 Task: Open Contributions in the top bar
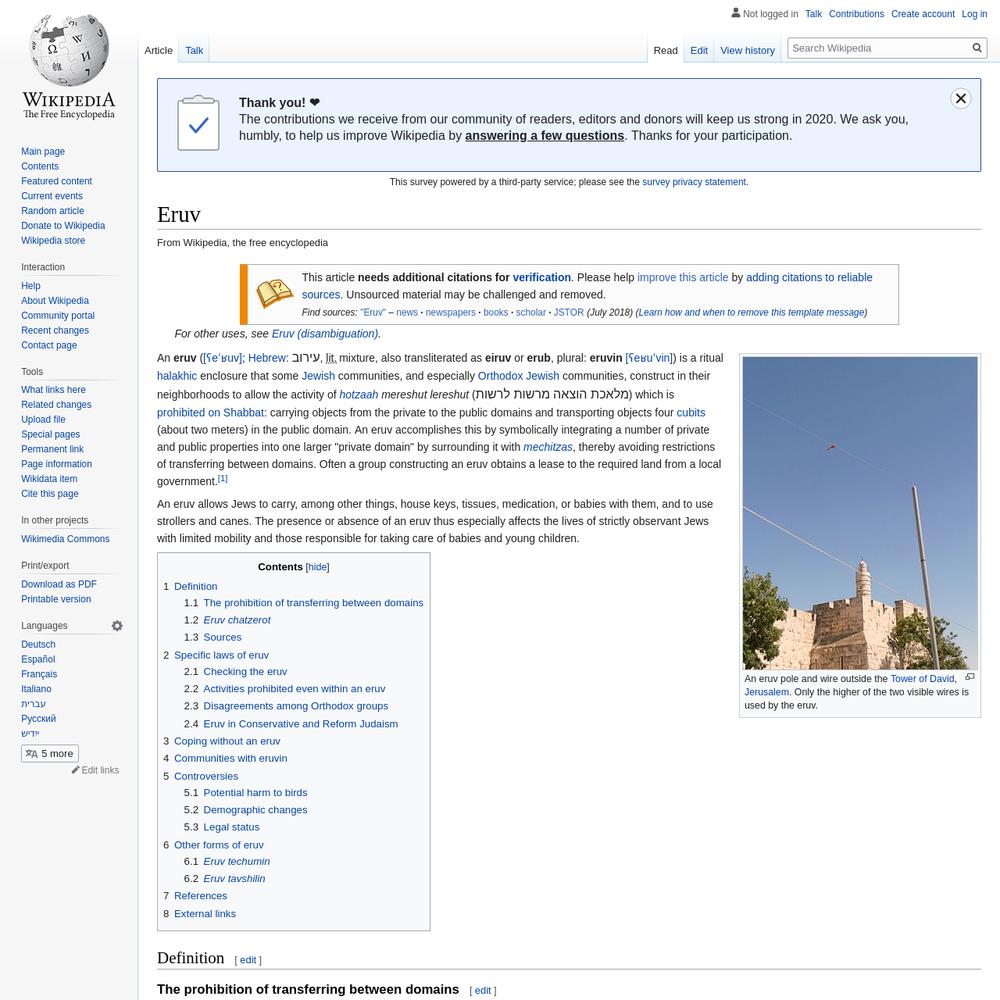coord(856,13)
